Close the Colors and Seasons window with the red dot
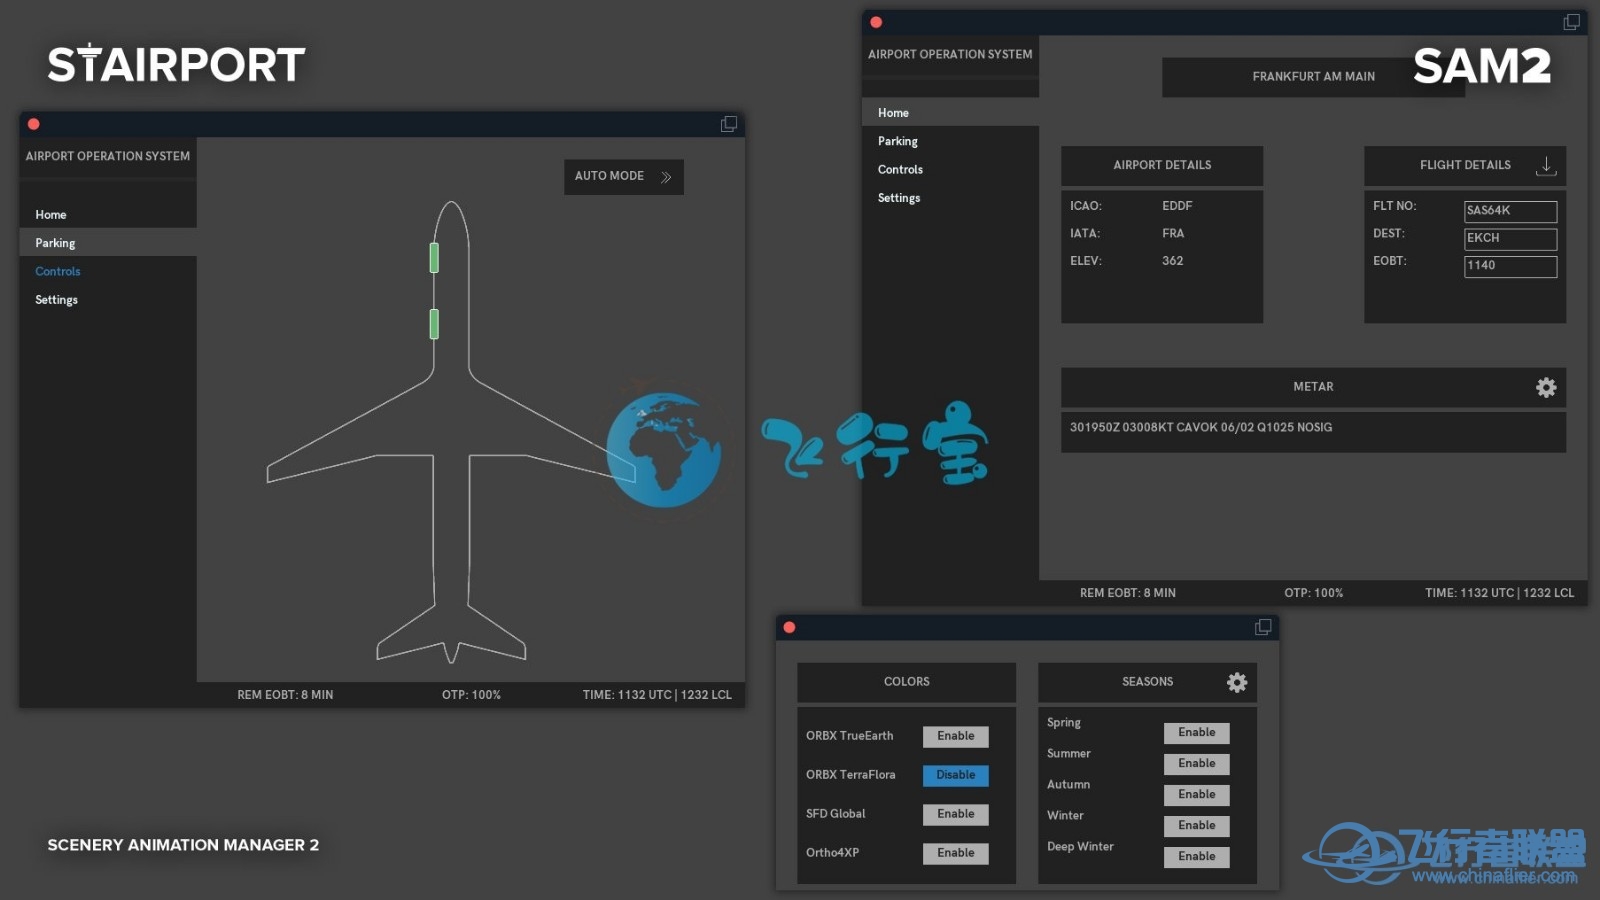The image size is (1600, 900). (x=789, y=627)
